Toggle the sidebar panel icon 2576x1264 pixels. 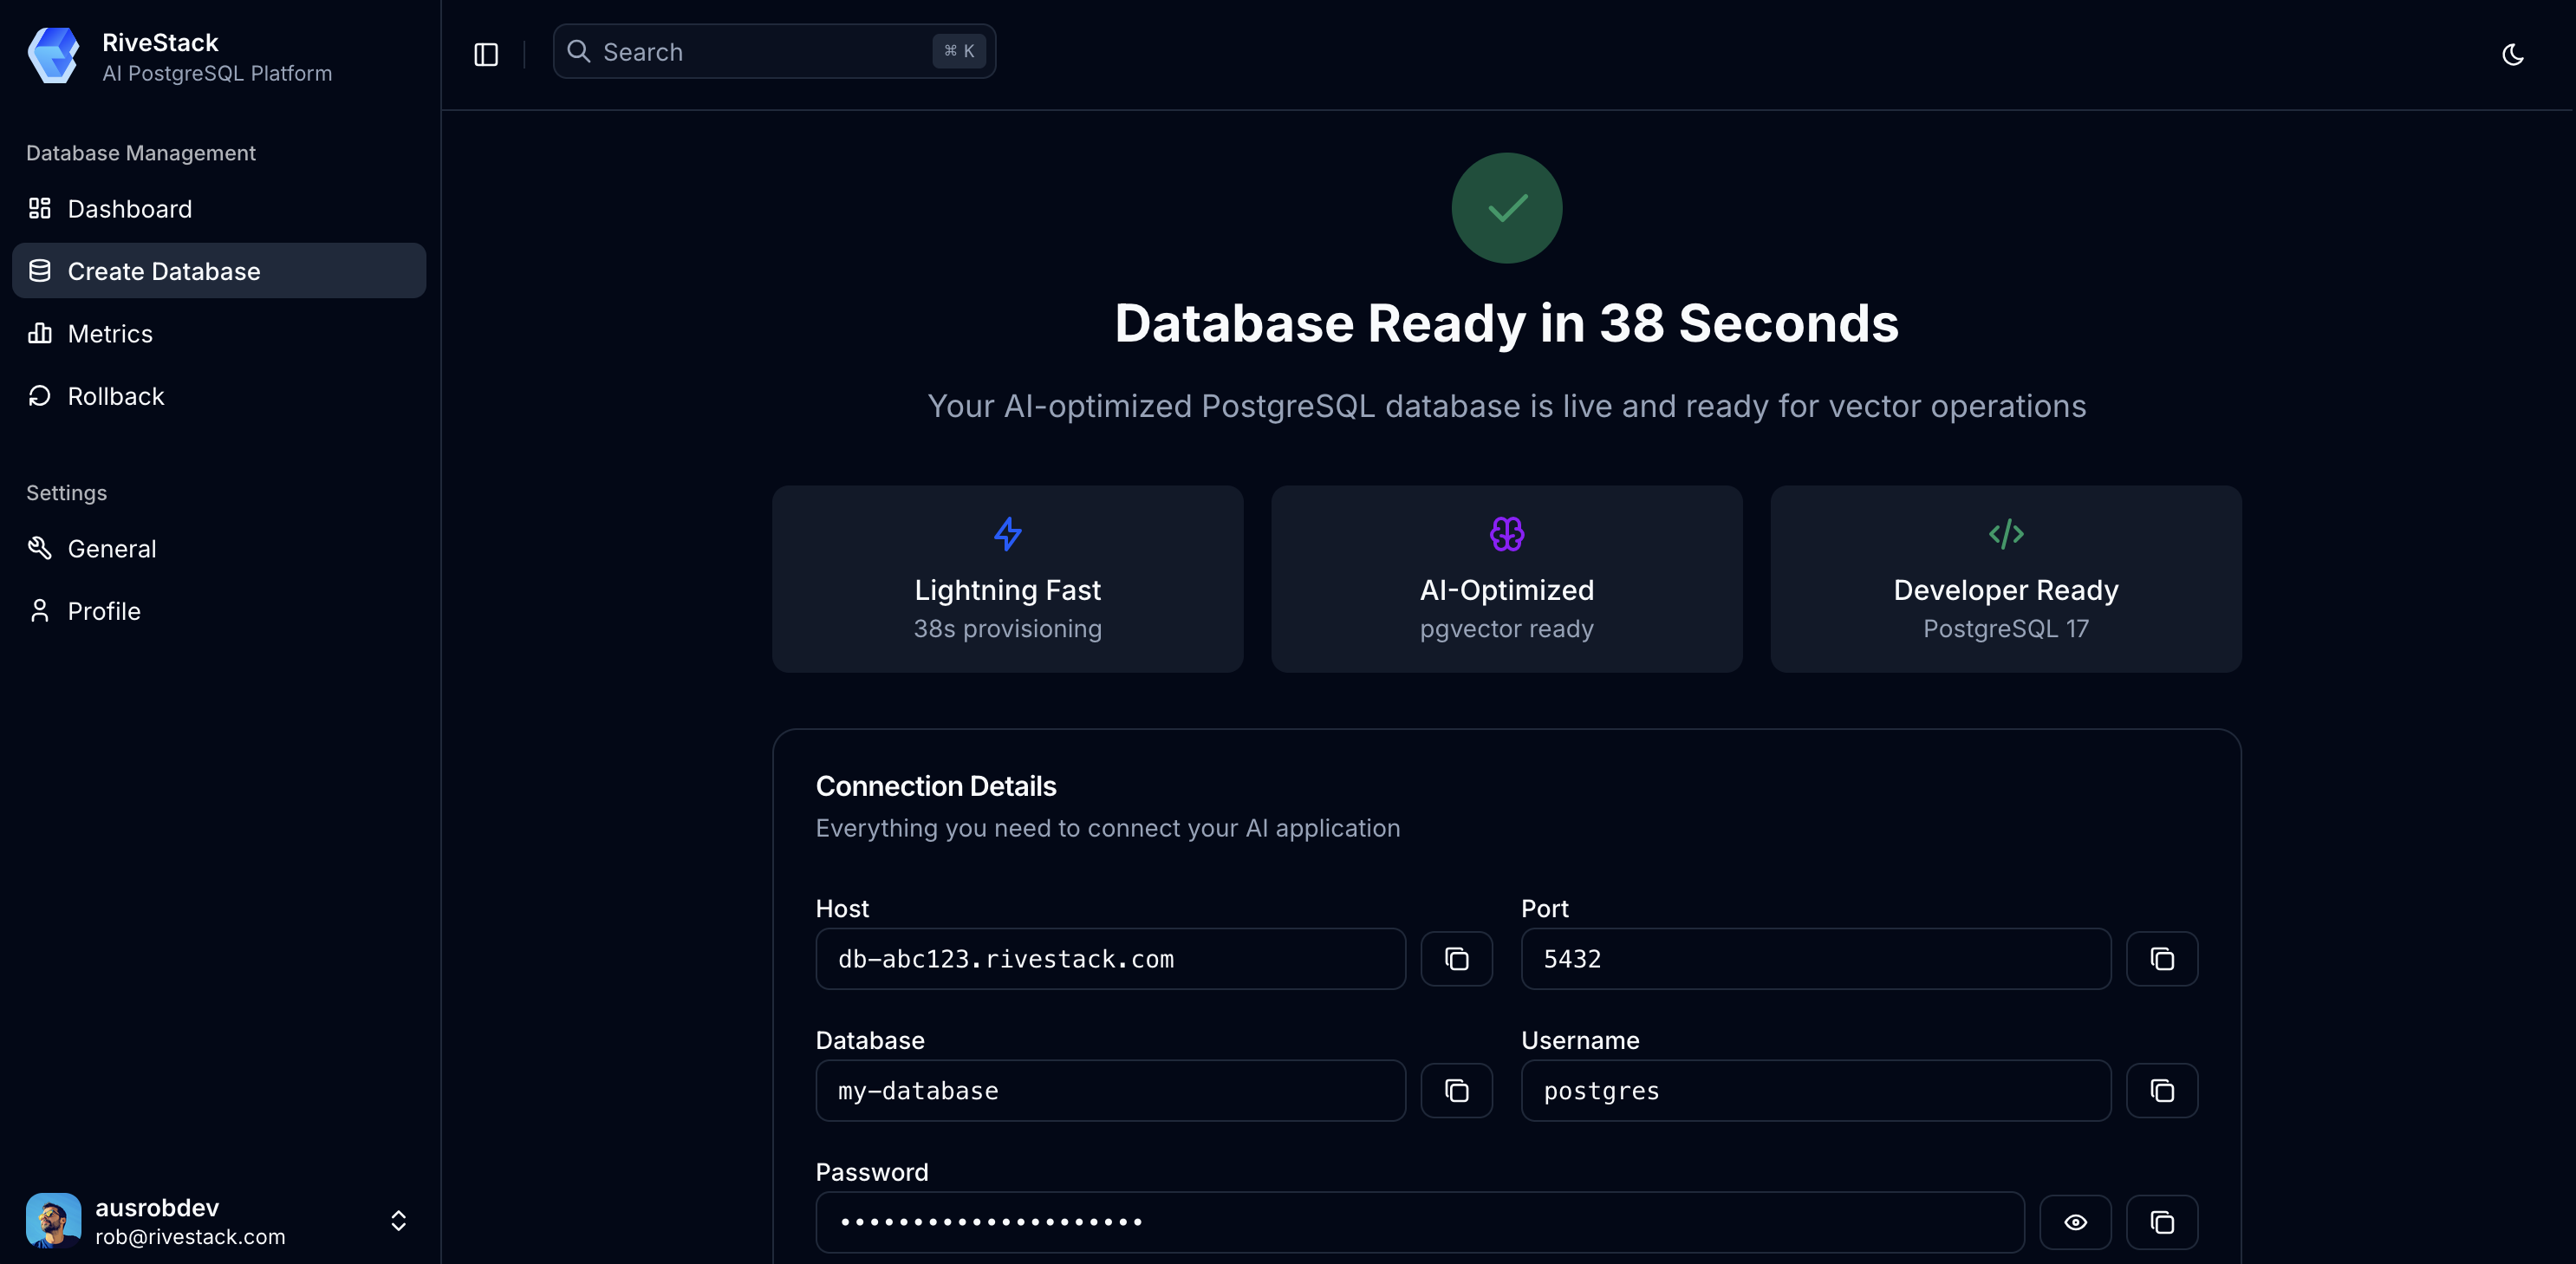pyautogui.click(x=486, y=54)
